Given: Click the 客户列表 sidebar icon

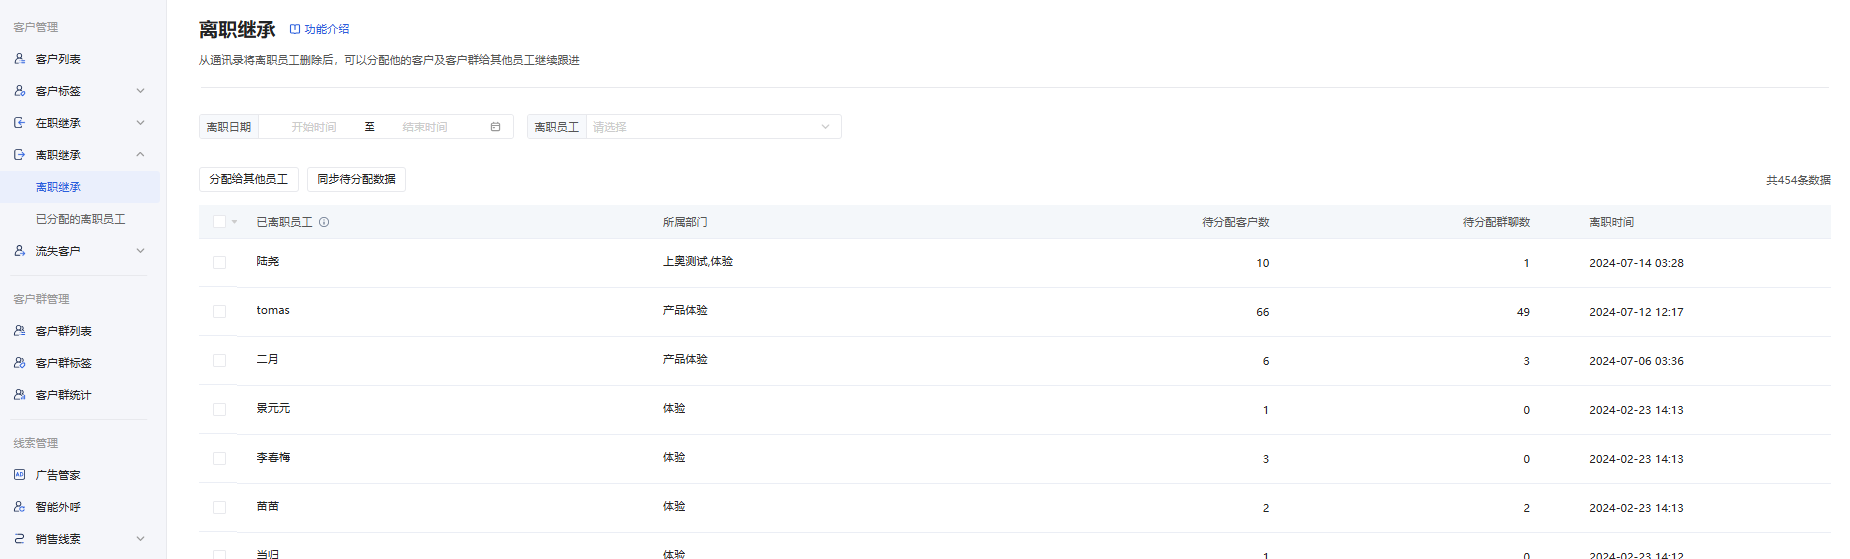Looking at the screenshot, I should click(x=19, y=59).
